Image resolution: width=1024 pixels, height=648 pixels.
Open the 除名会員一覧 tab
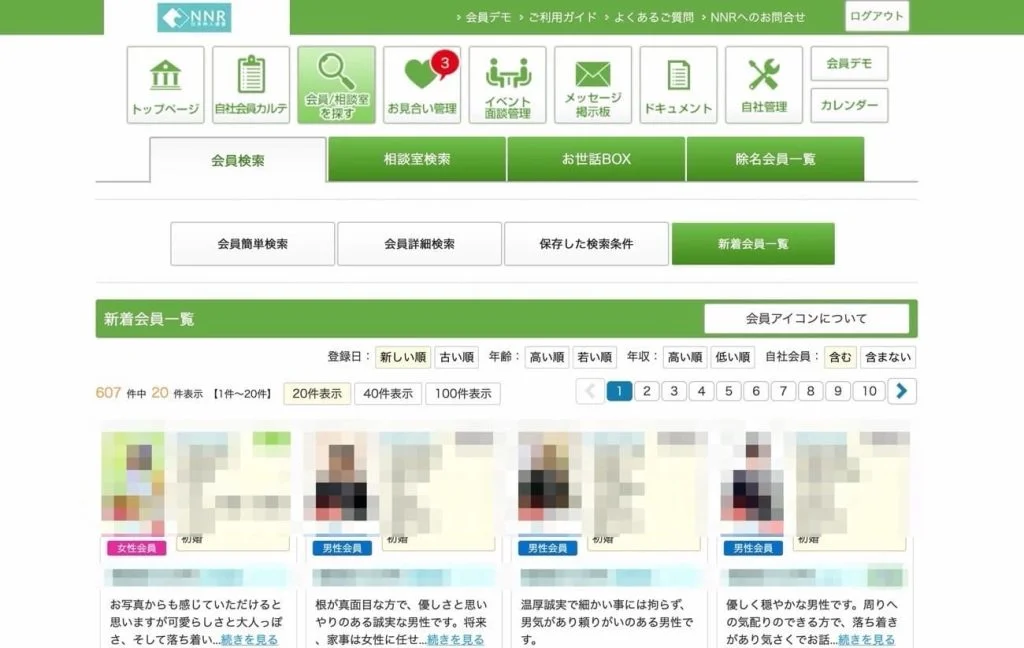pyautogui.click(x=777, y=157)
